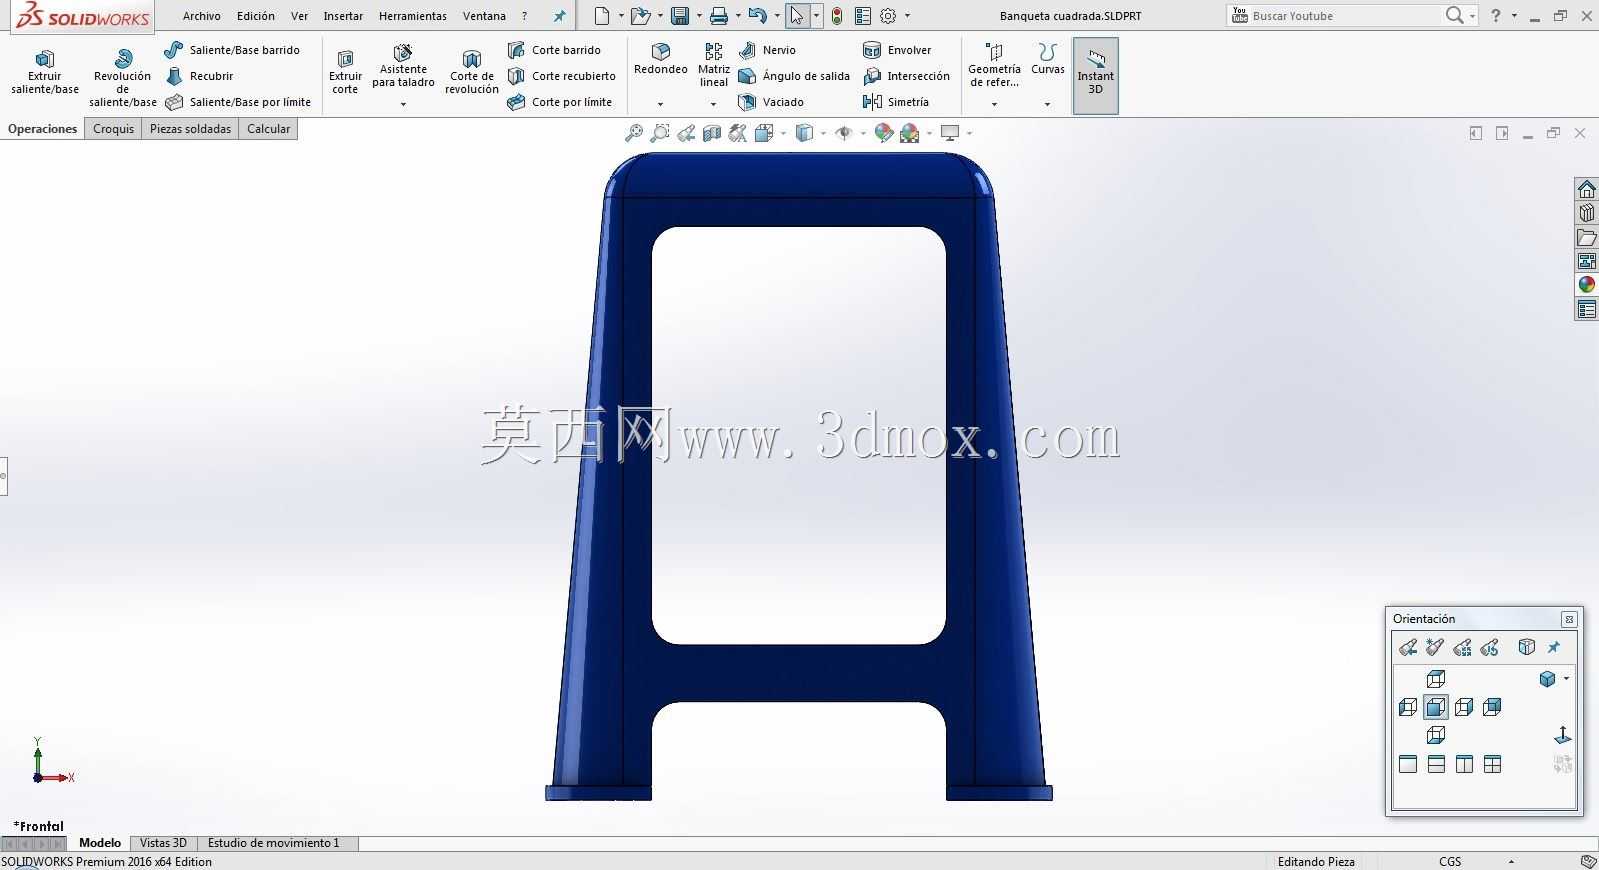1599x870 pixels.
Task: Select the Vaciado shell tool
Action: (771, 102)
